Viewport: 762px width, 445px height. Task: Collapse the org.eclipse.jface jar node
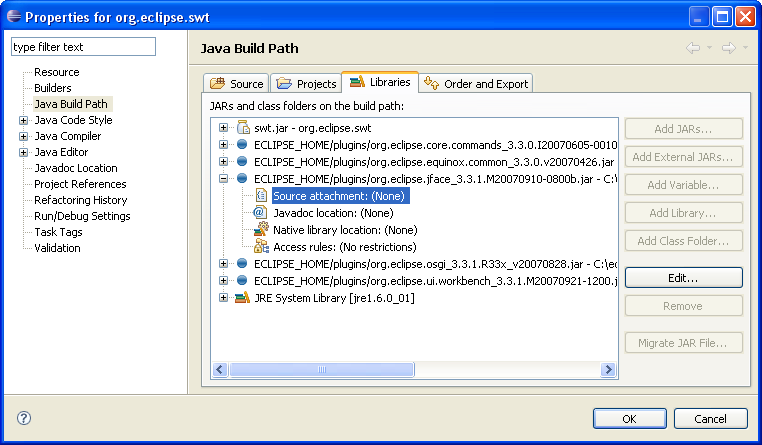tap(223, 178)
